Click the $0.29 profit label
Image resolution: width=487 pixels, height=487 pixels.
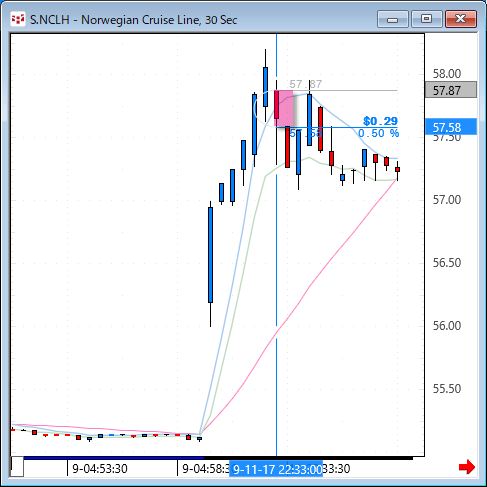(x=380, y=121)
